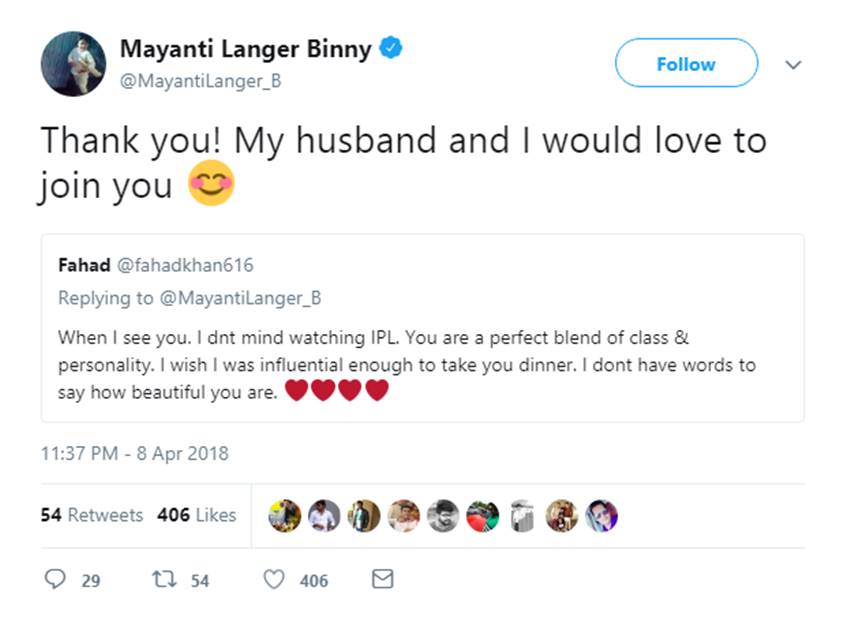Click the first liker avatar in the row
This screenshot has width=850, height=624.
(285, 515)
